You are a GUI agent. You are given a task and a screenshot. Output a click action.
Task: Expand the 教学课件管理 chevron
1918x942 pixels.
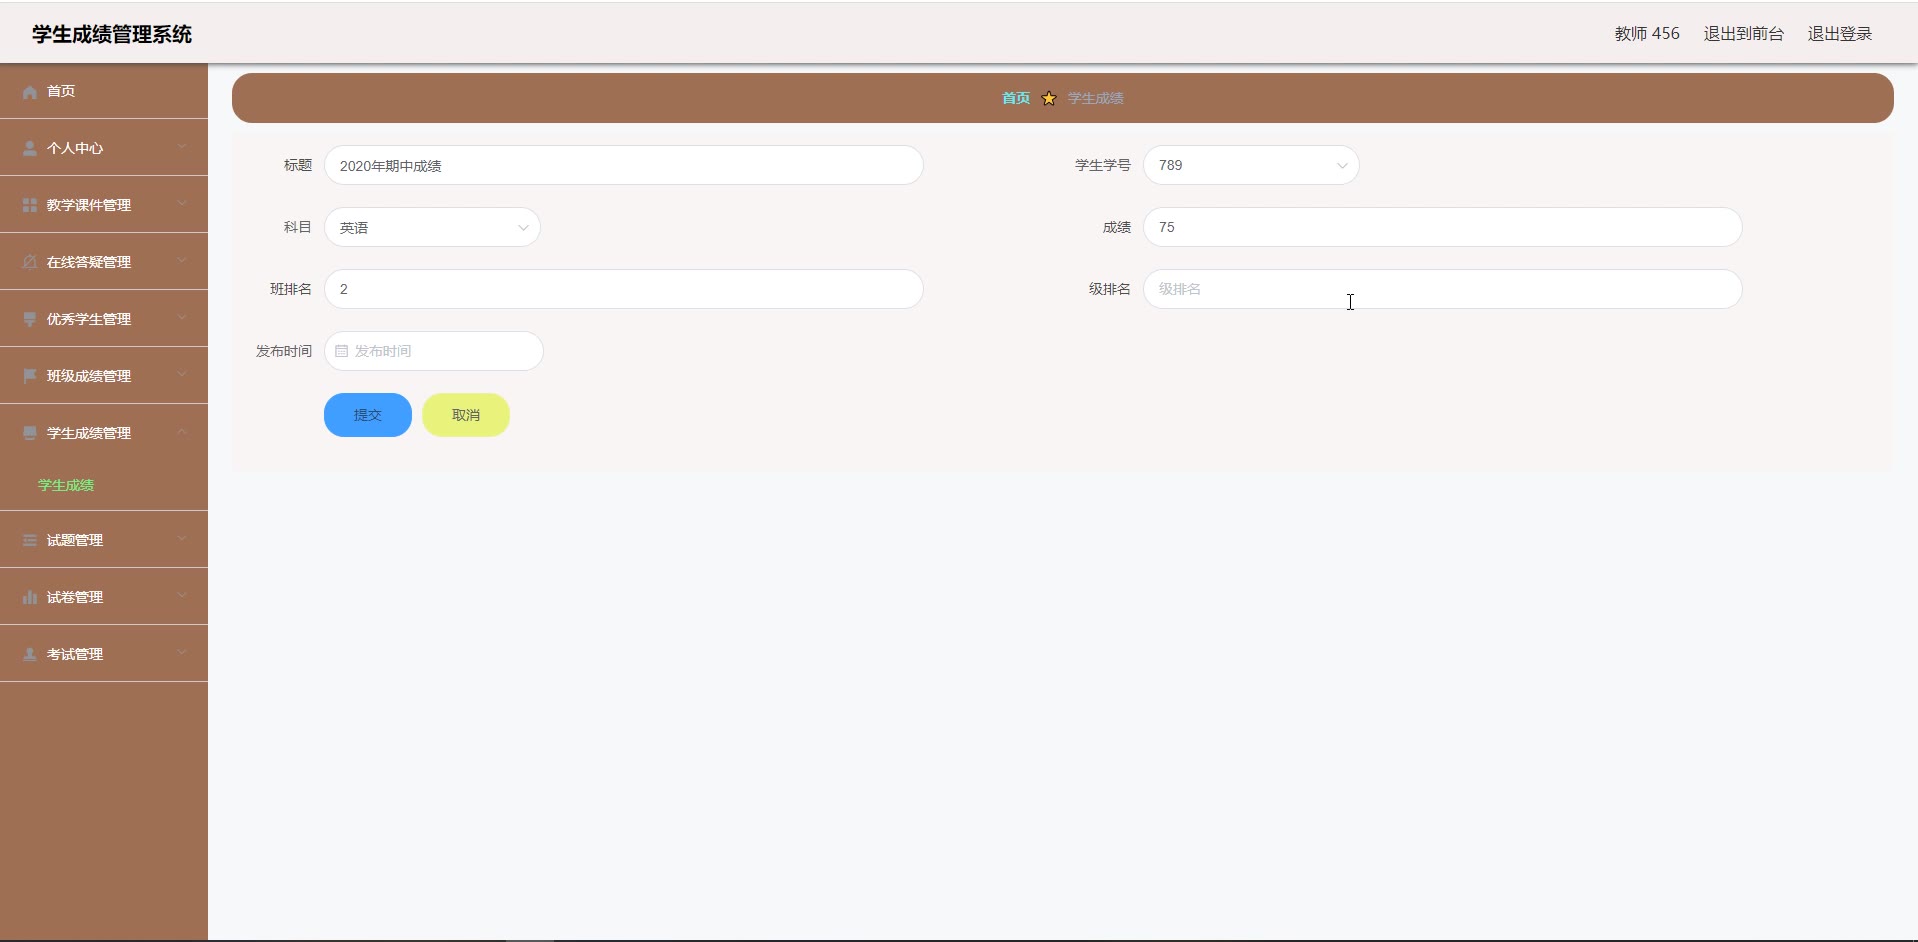coord(182,204)
